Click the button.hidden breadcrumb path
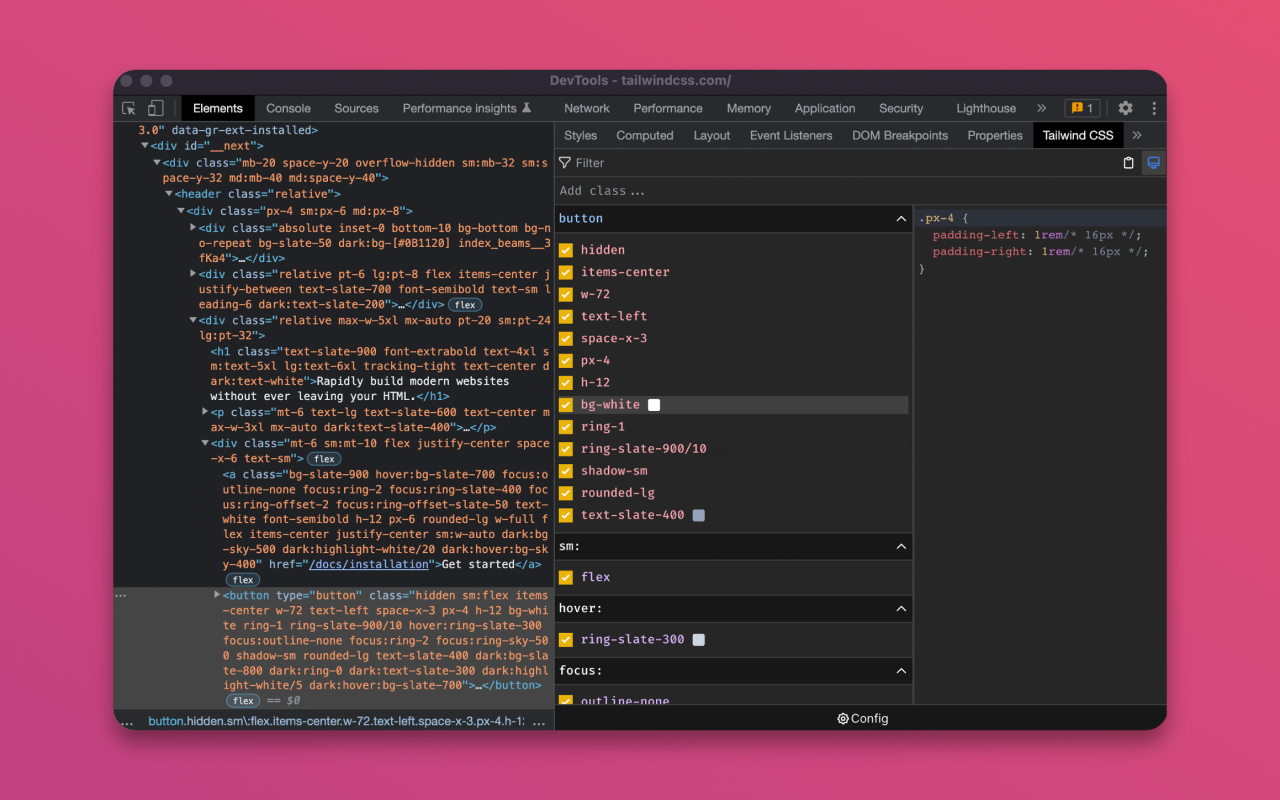This screenshot has width=1280, height=800. 336,721
